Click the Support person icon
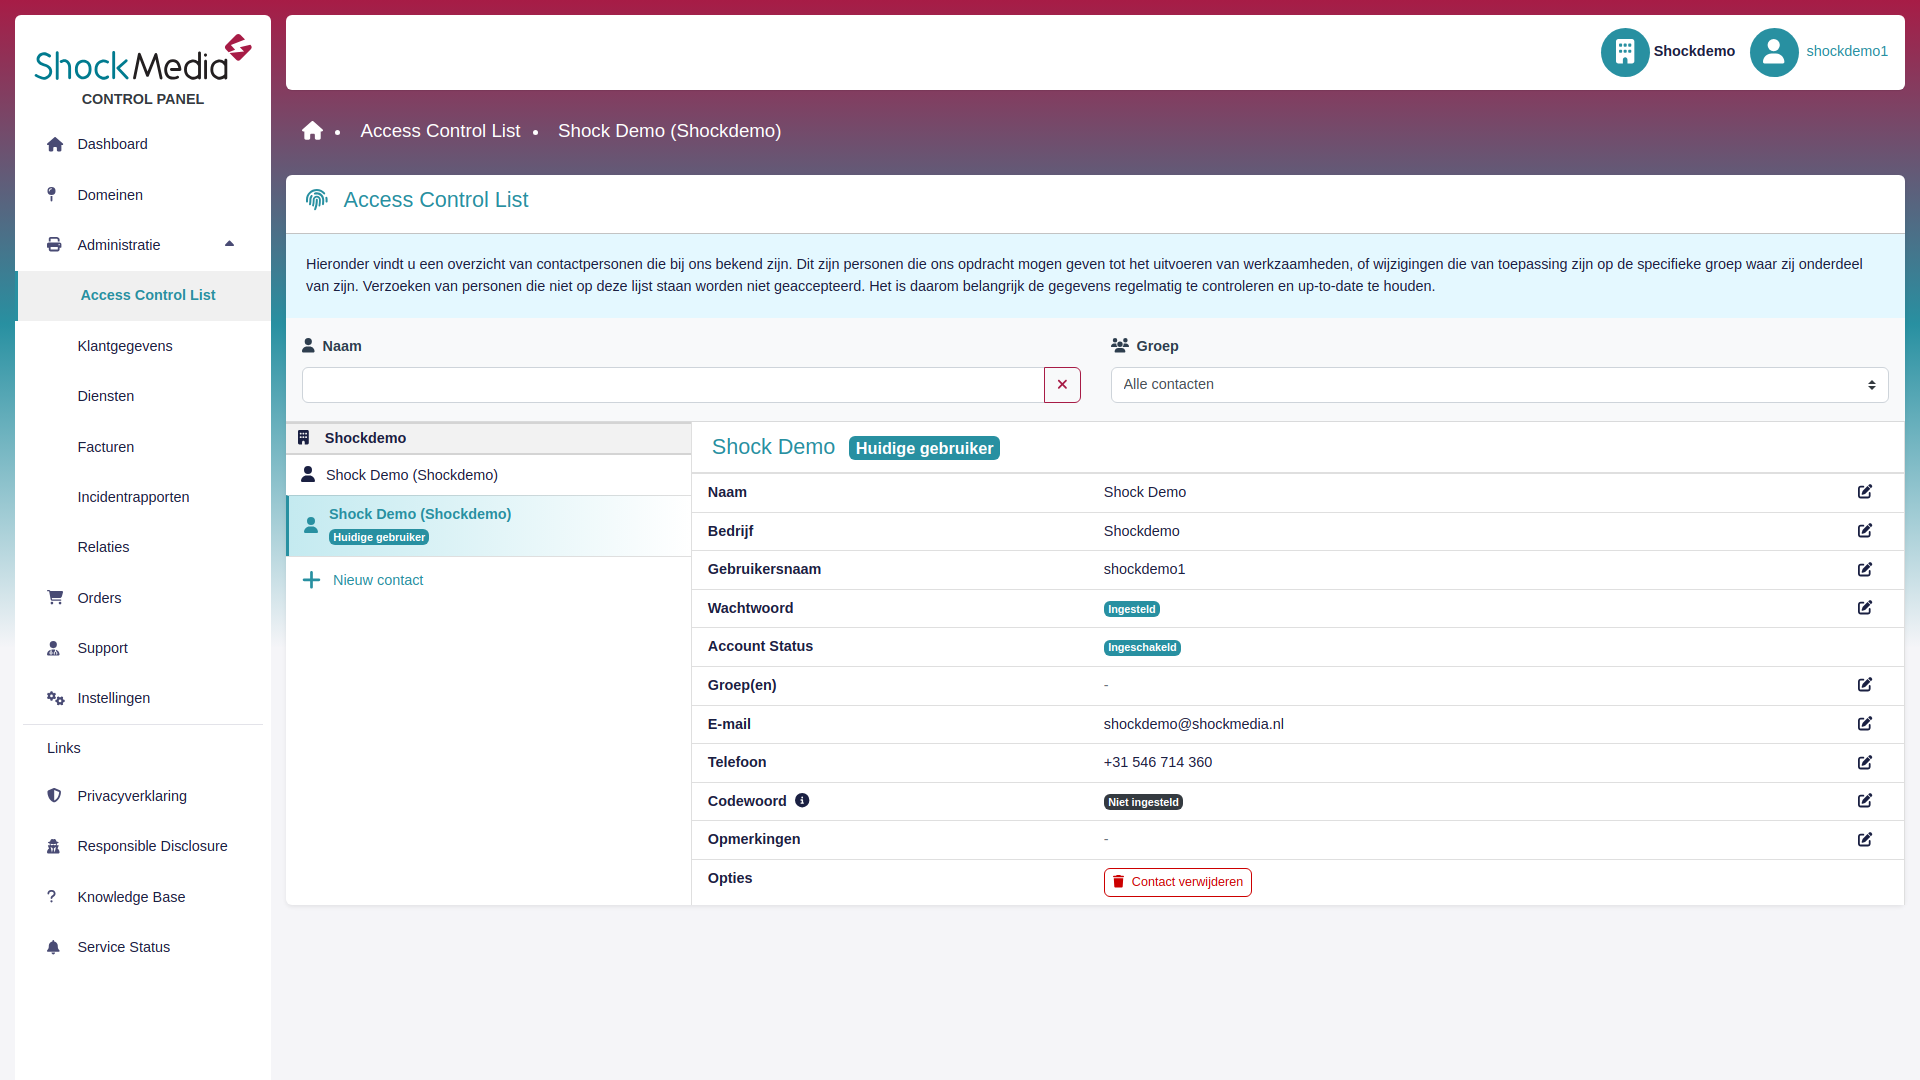 point(53,648)
